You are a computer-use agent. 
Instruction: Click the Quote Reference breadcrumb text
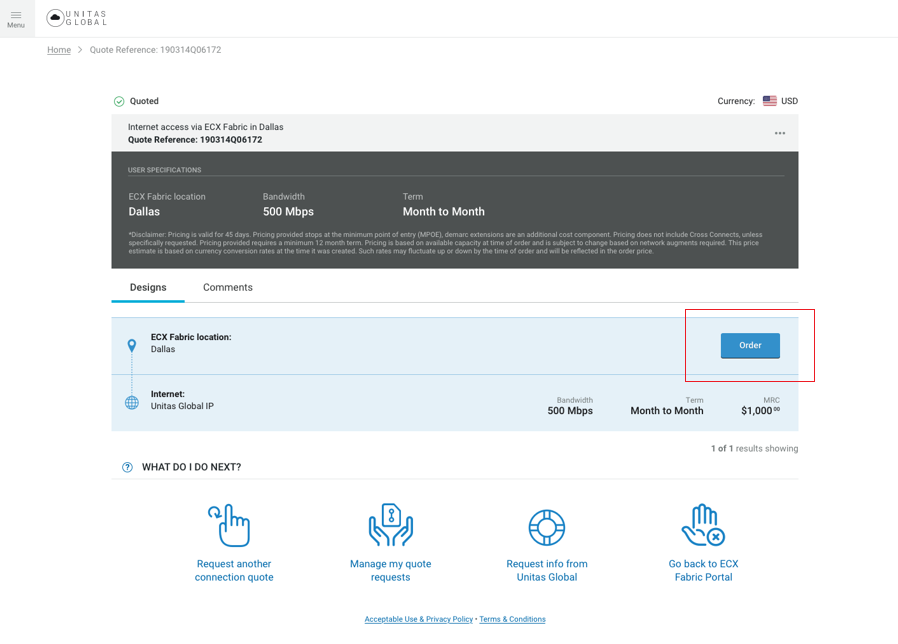click(155, 50)
